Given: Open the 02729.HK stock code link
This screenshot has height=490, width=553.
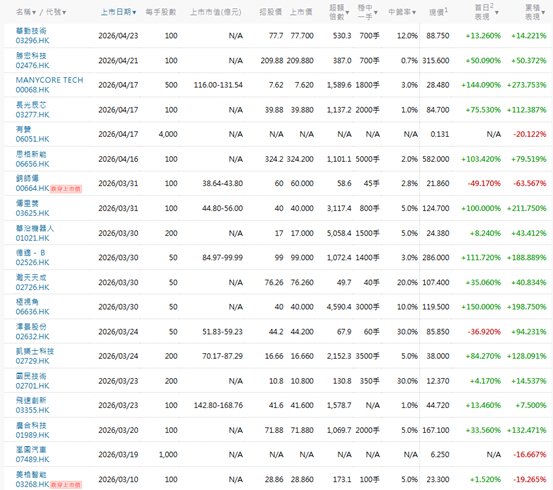Looking at the screenshot, I should pos(32,361).
